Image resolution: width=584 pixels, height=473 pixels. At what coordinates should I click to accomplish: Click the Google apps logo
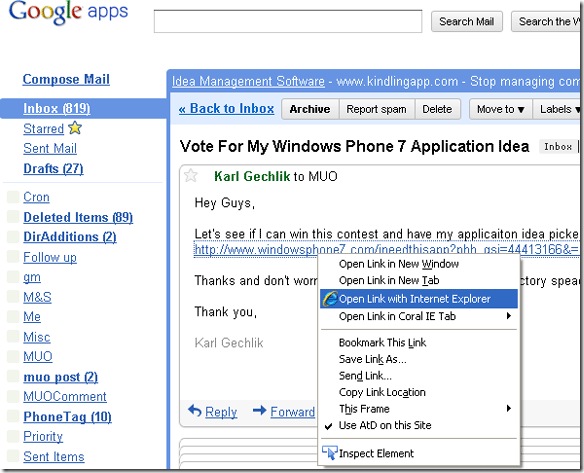point(69,12)
